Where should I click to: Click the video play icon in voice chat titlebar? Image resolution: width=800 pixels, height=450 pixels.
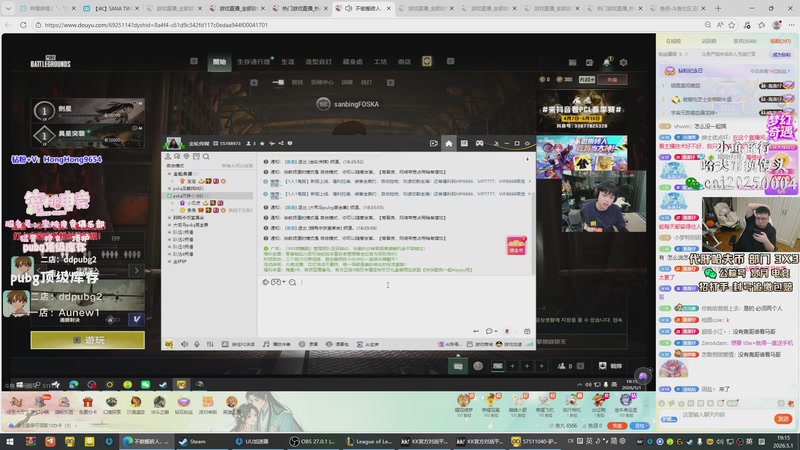point(433,143)
